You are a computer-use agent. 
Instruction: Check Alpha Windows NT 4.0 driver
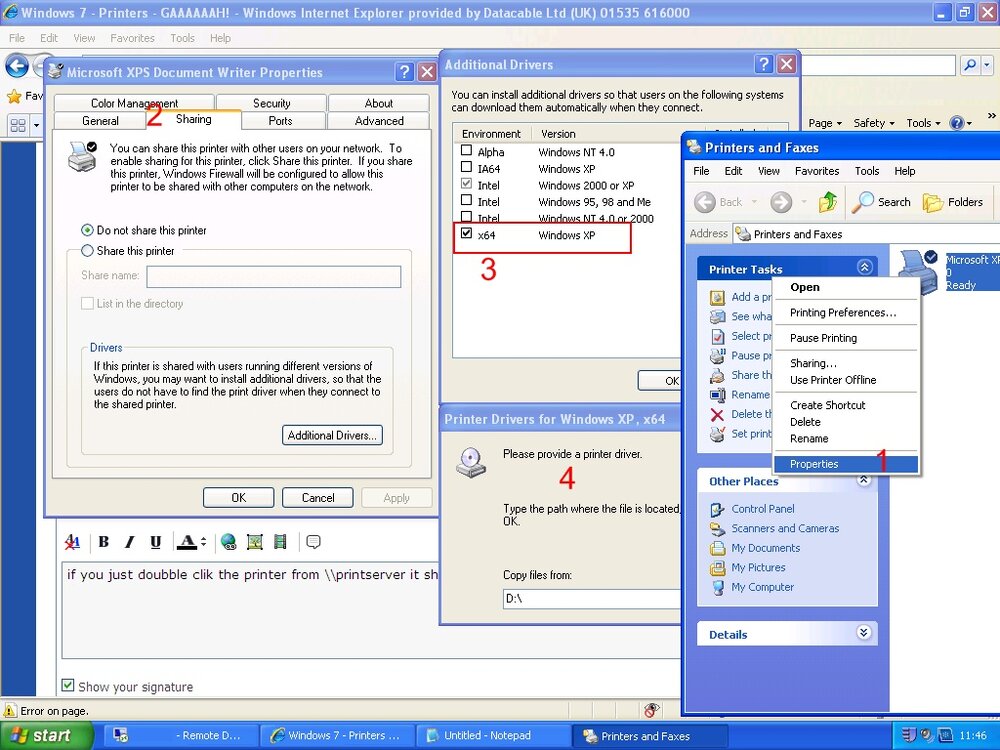(x=466, y=151)
